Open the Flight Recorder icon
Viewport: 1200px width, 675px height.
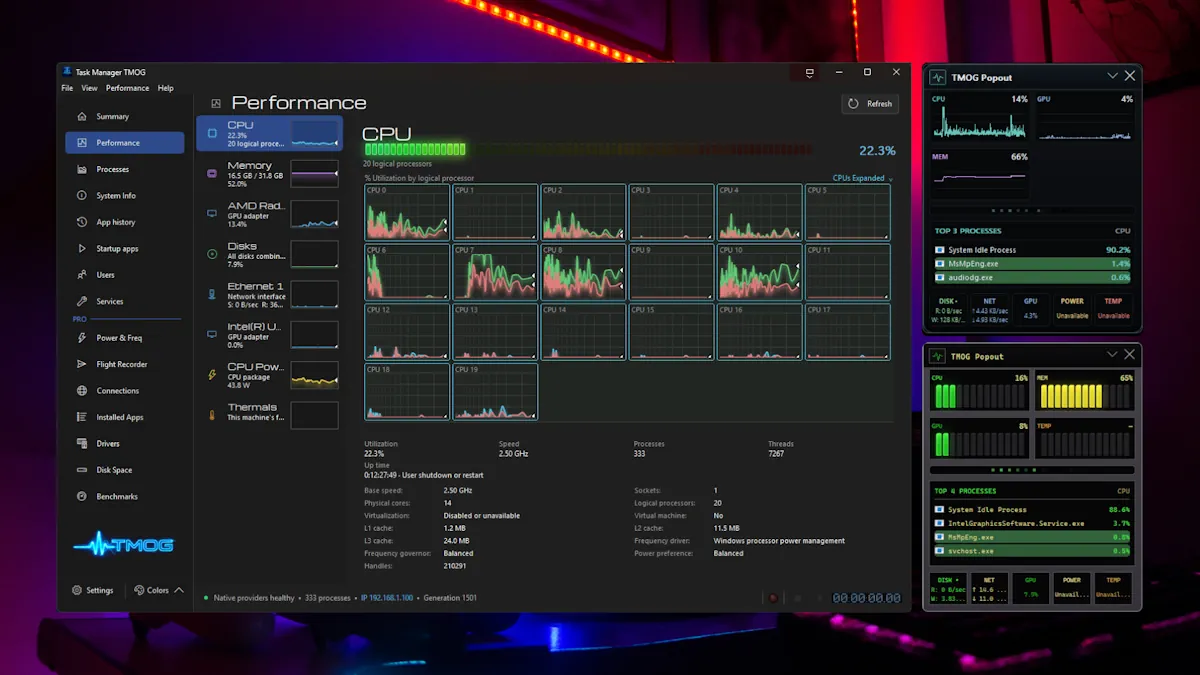pos(82,364)
